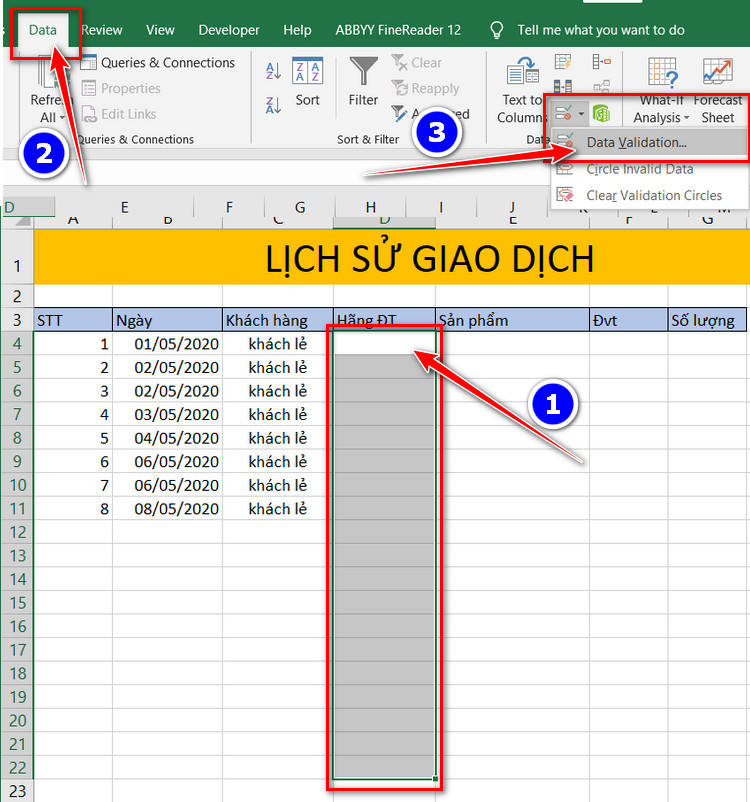
Task: Select the row 1 header
Action: 17,257
